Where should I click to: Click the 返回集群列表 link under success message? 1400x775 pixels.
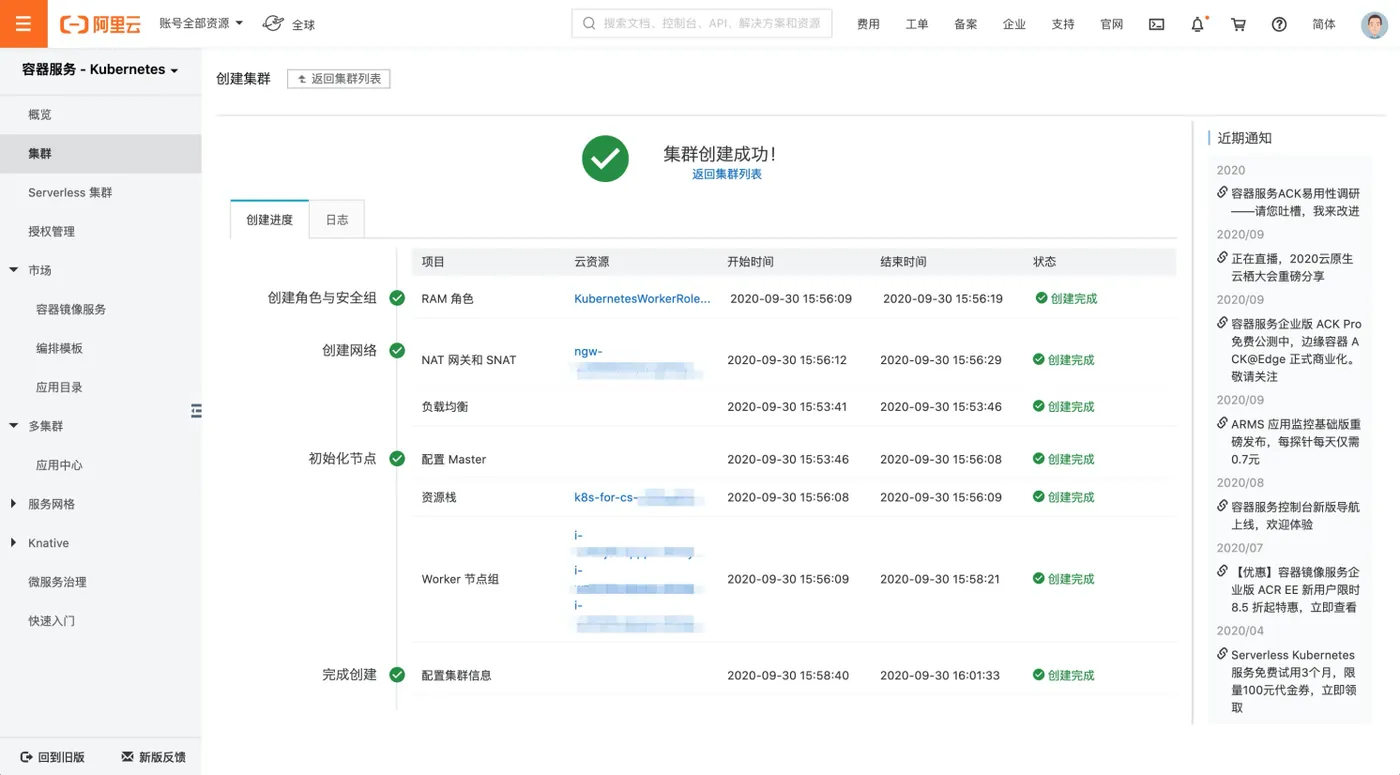pos(727,174)
